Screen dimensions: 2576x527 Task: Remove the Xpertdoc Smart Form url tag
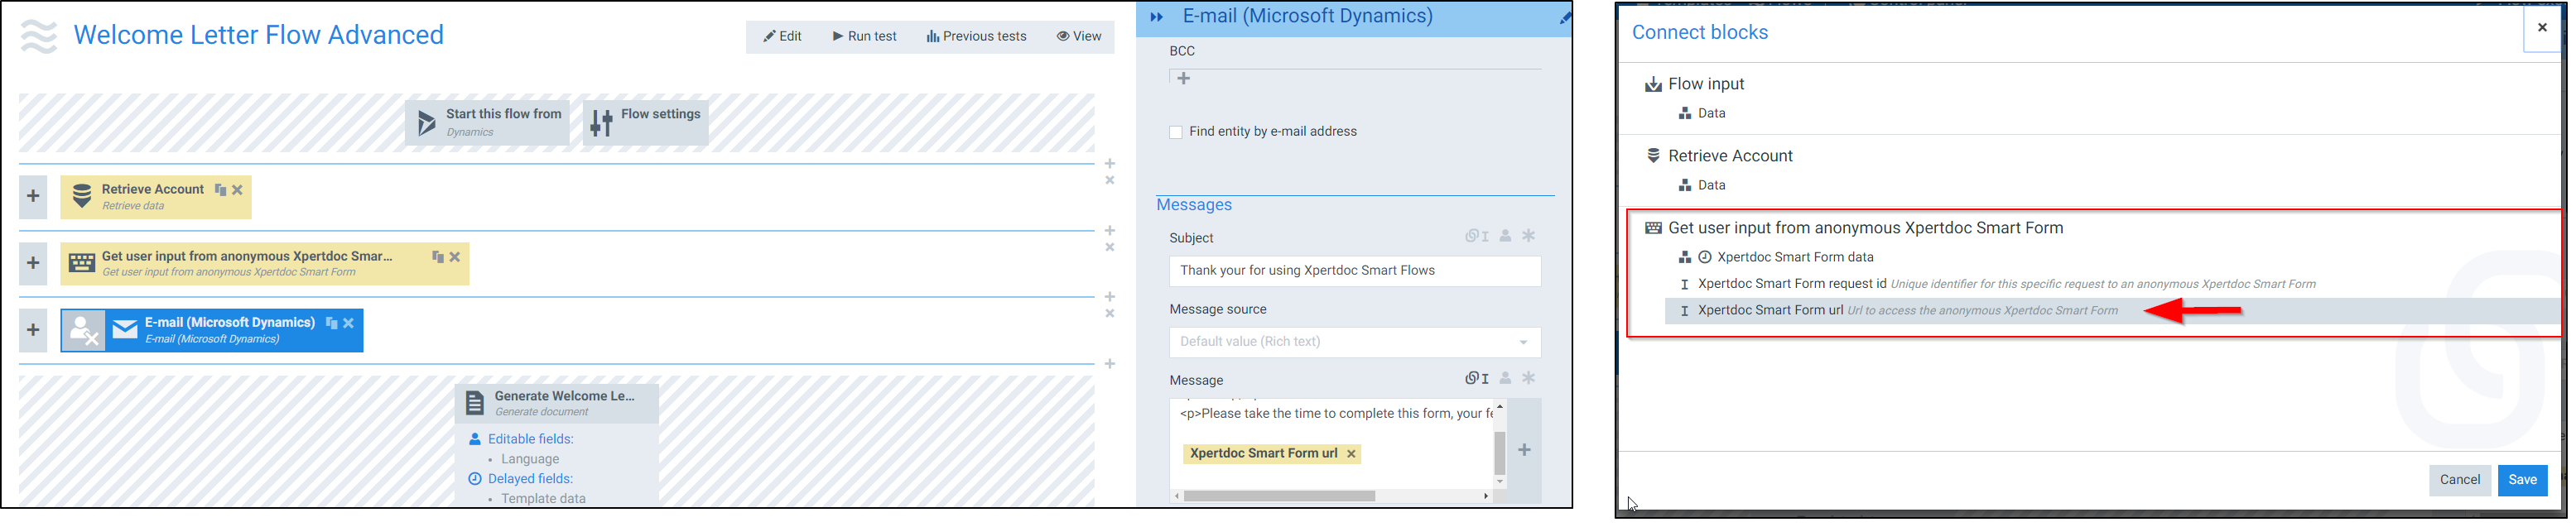click(x=1351, y=454)
